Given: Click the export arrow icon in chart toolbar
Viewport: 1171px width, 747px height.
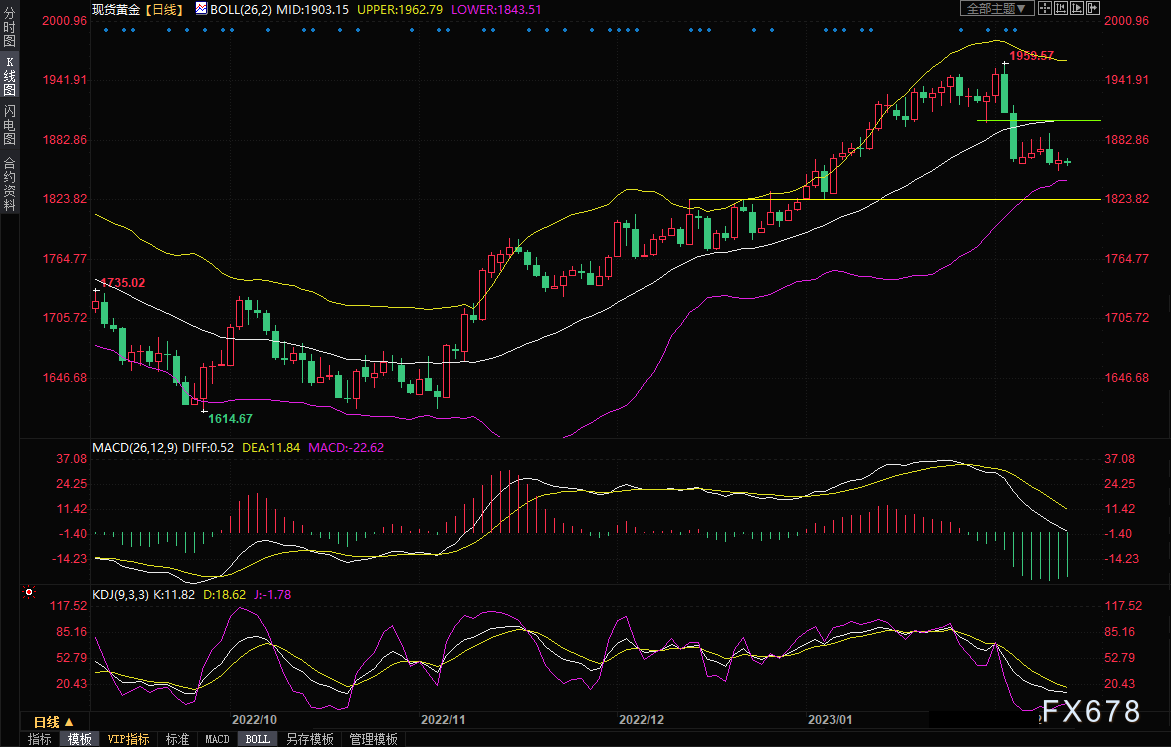Looking at the screenshot, I should coord(1093,8).
